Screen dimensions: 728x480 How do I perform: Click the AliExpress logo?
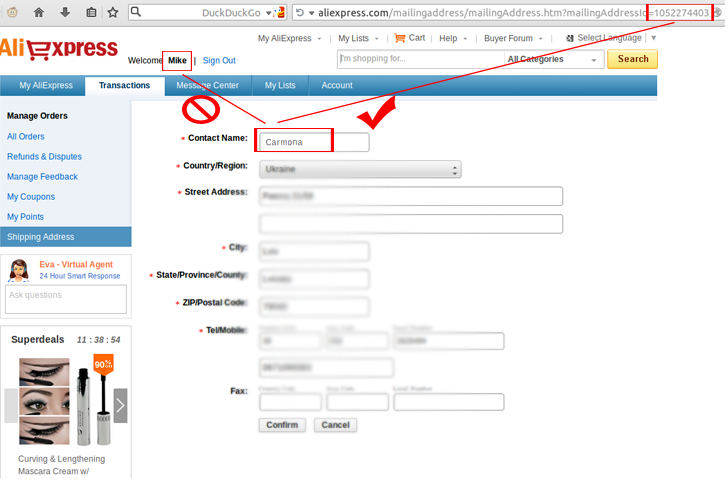click(x=59, y=49)
